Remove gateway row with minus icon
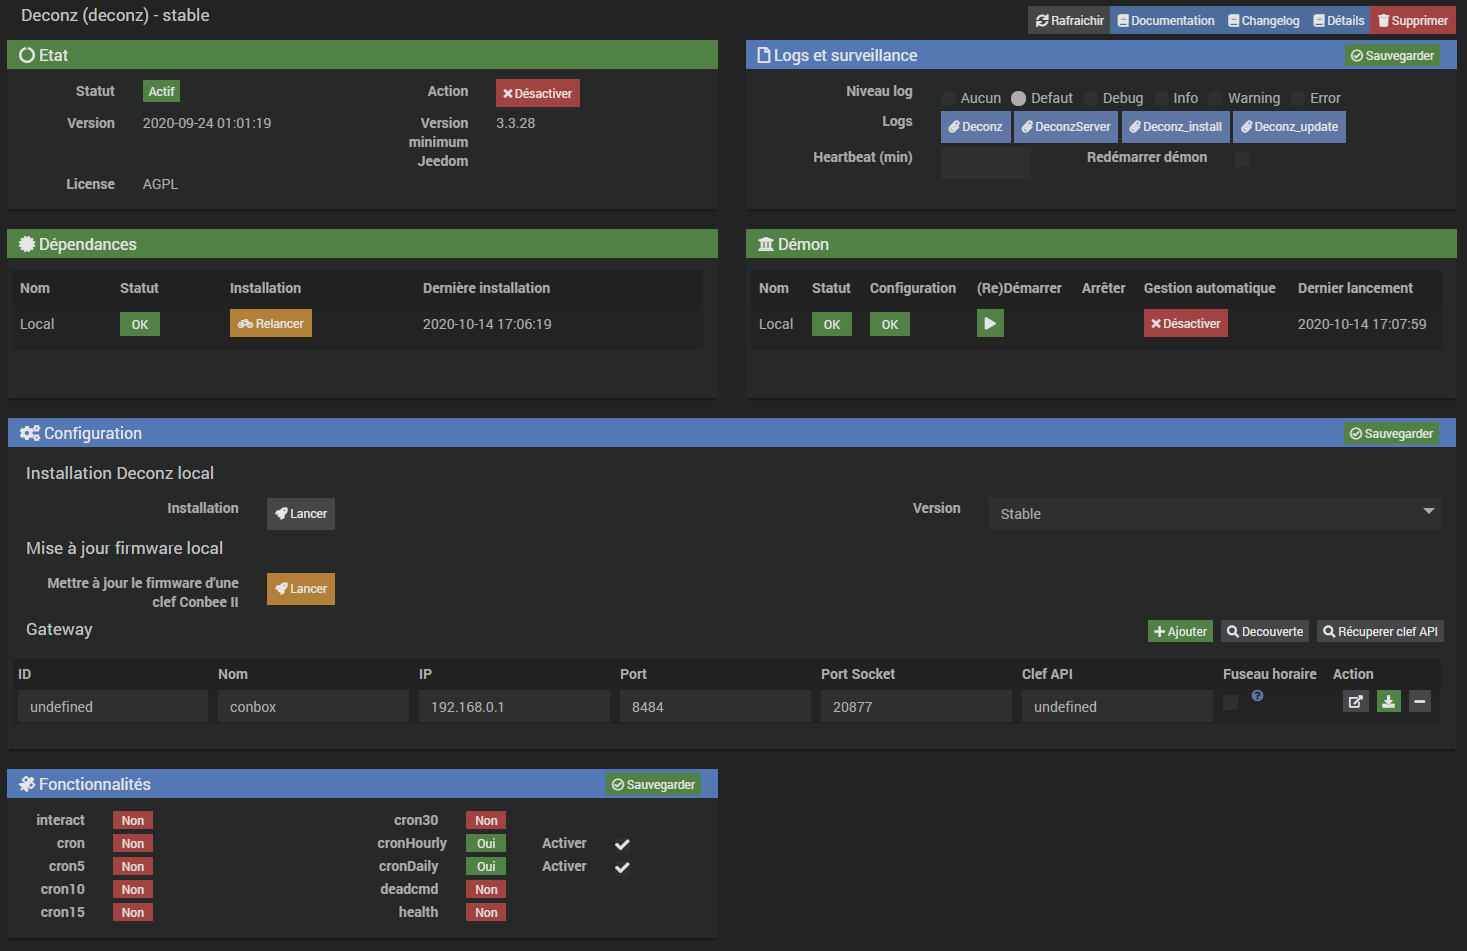The width and height of the screenshot is (1467, 951). 1419,702
